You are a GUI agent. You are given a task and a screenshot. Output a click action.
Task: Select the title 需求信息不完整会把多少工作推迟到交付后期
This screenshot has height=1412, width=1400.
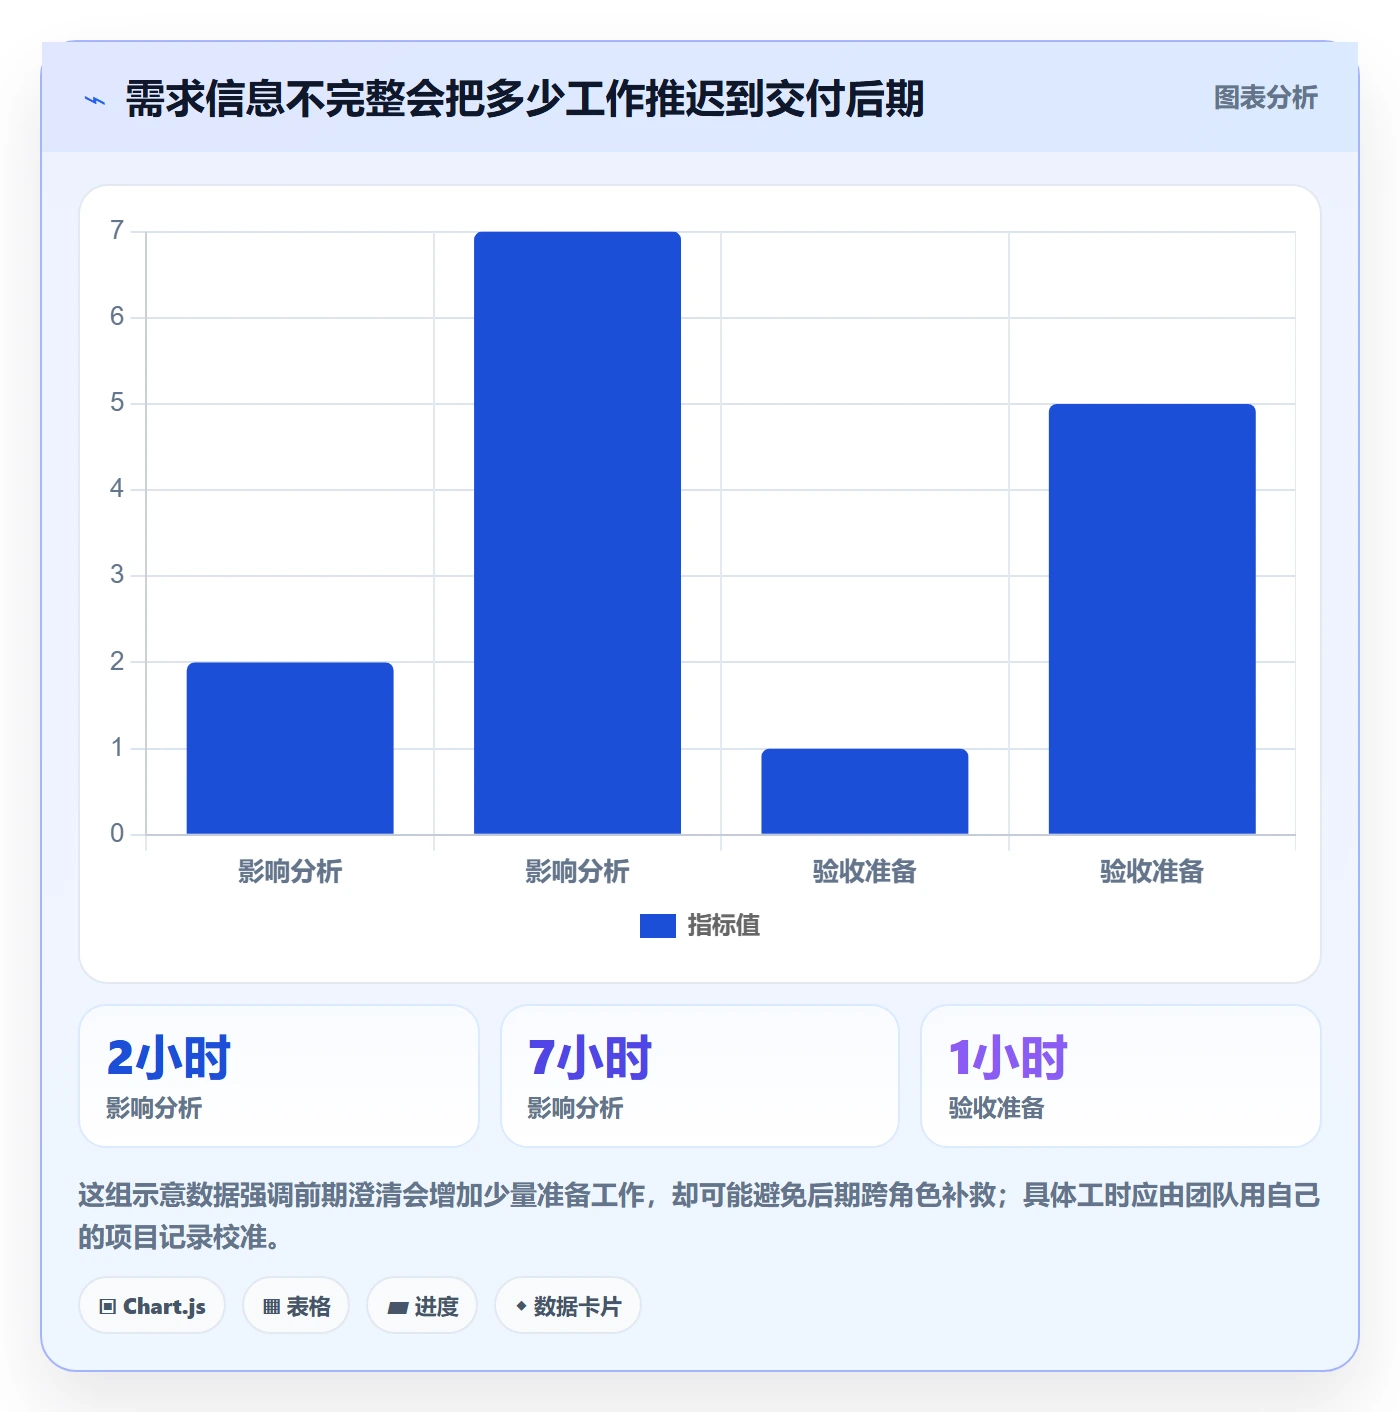(525, 99)
